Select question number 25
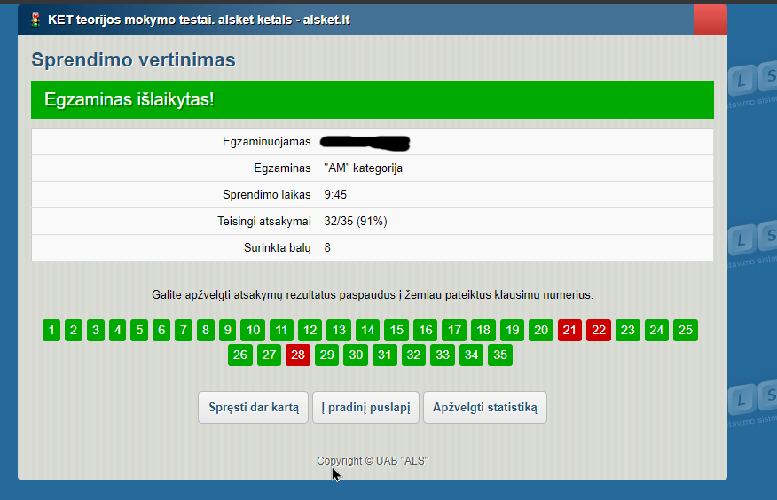This screenshot has height=500, width=777. point(685,330)
